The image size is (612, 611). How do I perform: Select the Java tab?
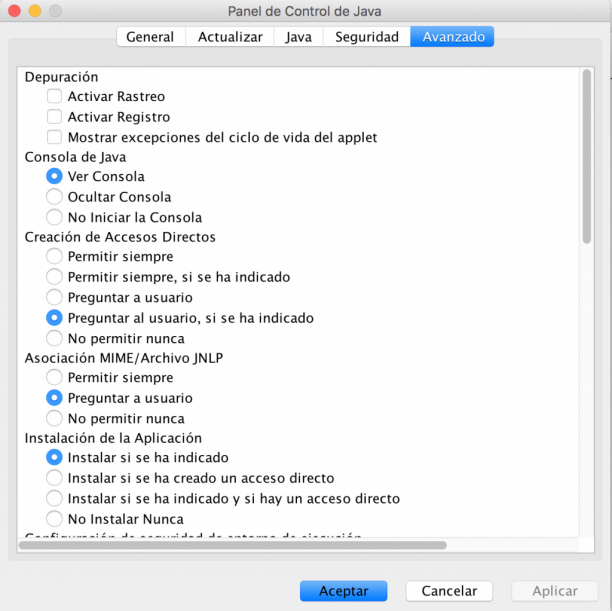[x=299, y=37]
